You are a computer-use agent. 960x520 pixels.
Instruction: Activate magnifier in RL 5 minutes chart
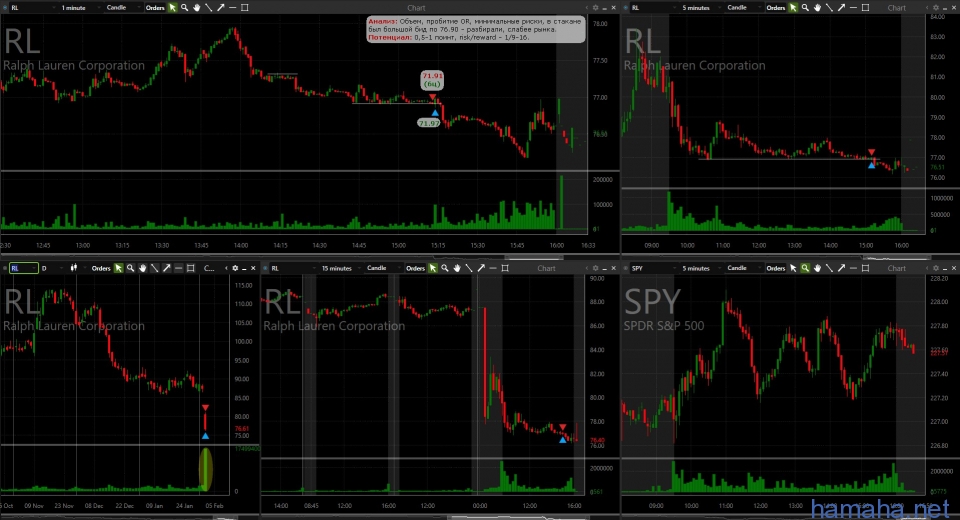(805, 7)
